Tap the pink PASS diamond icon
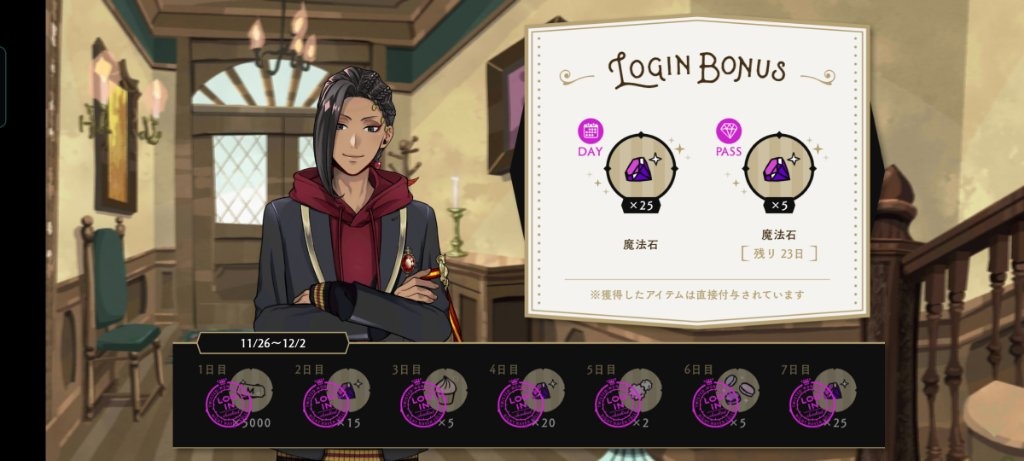This screenshot has height=461, width=1024. (728, 131)
